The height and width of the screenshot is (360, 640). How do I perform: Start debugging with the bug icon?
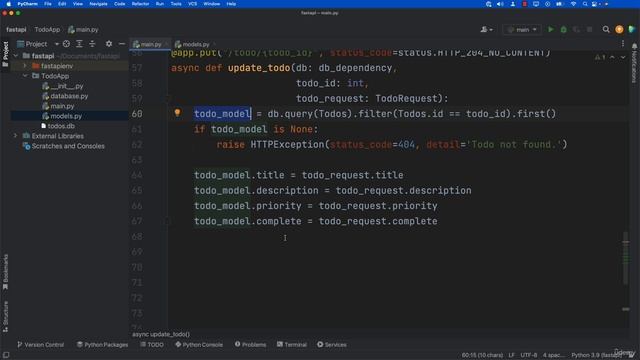(564, 29)
